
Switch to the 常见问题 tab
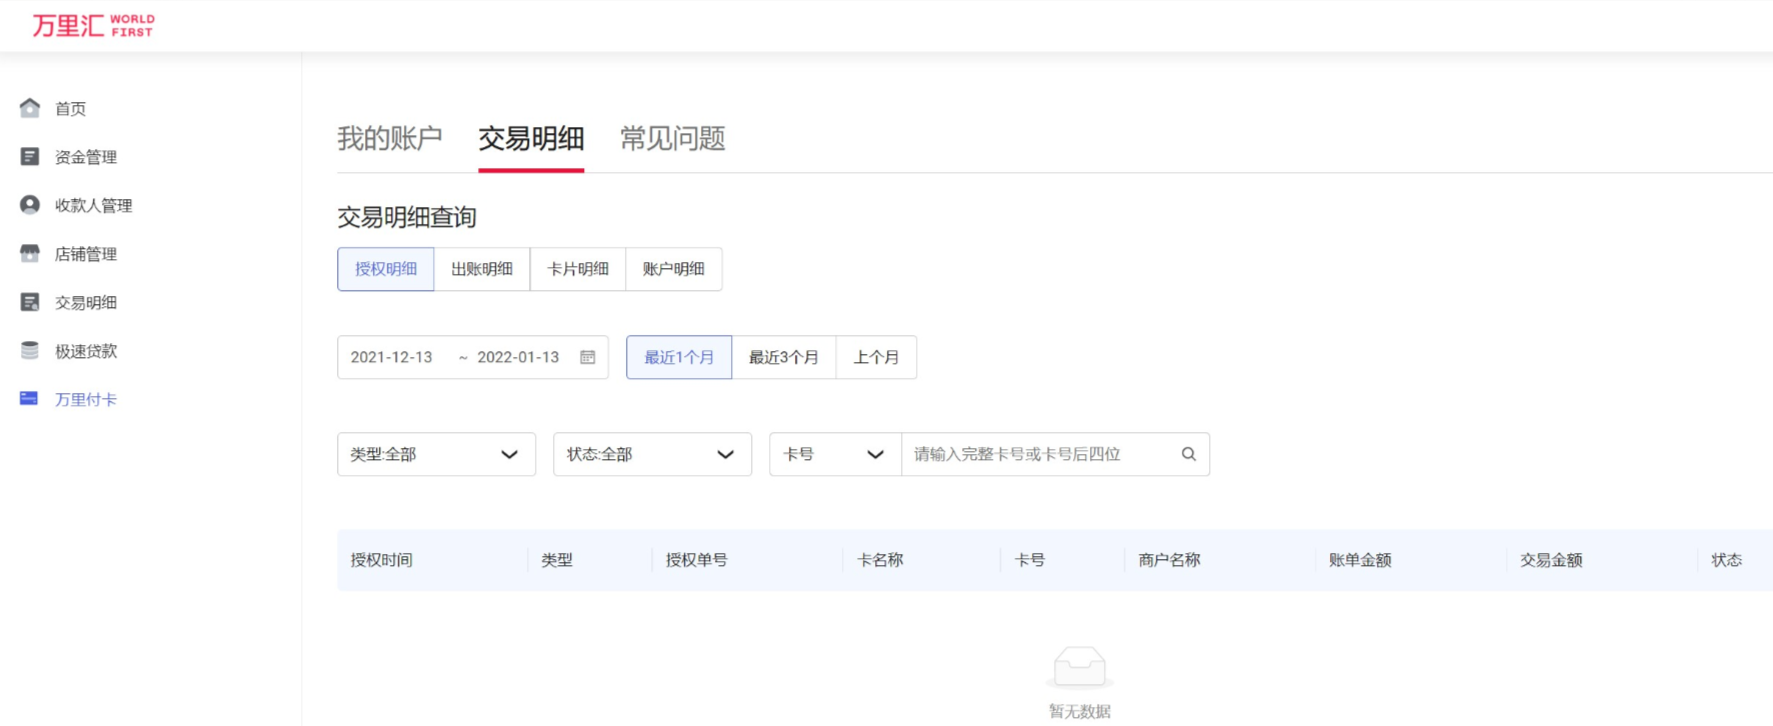673,138
